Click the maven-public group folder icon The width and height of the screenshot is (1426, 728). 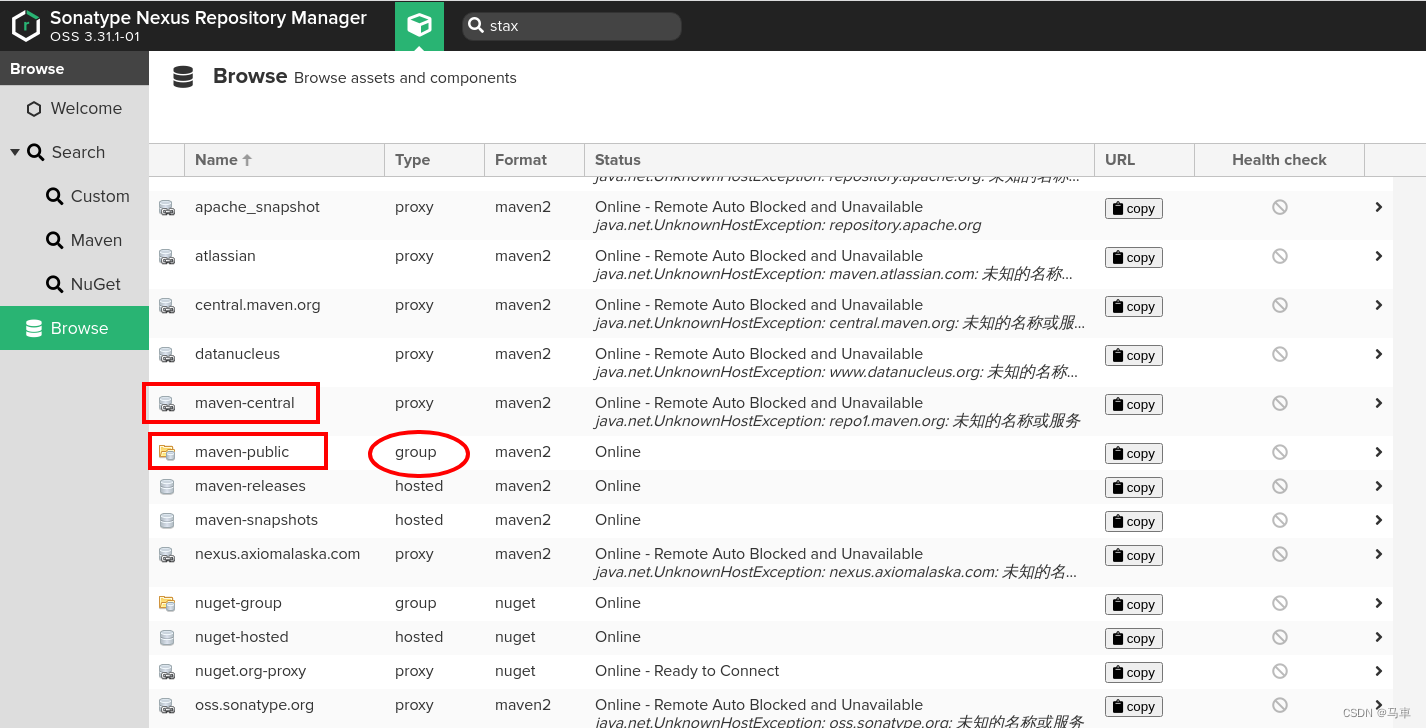pyautogui.click(x=166, y=451)
